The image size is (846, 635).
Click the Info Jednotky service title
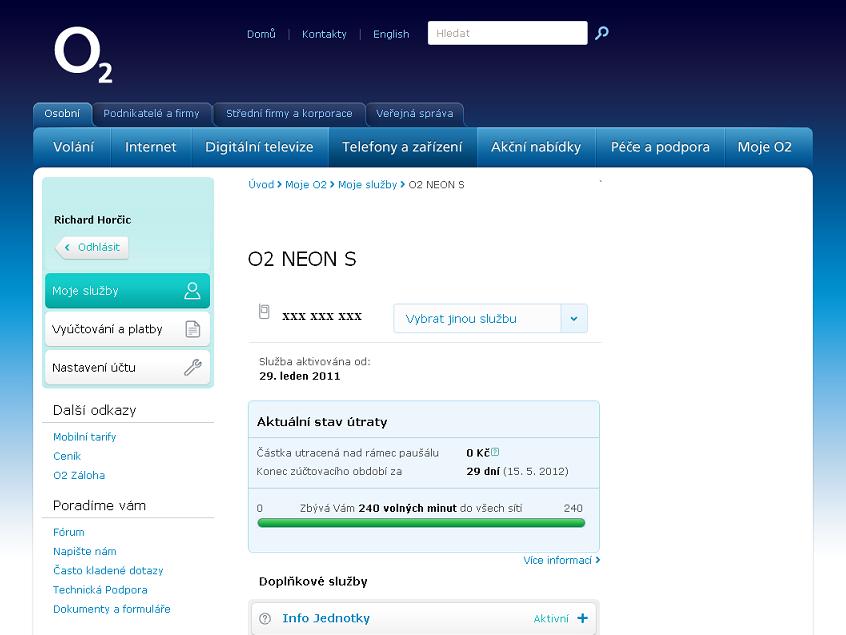click(326, 618)
